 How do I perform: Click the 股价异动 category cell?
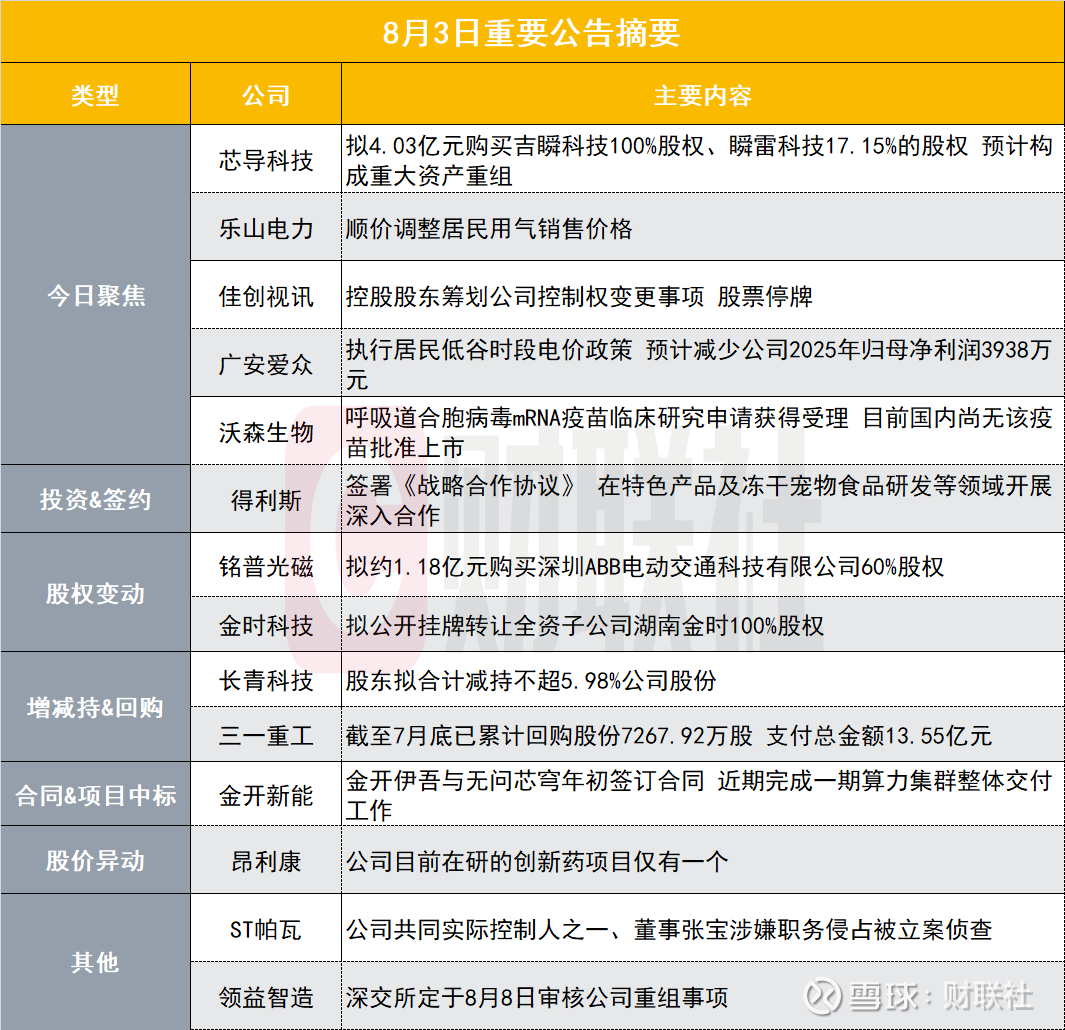(95, 860)
